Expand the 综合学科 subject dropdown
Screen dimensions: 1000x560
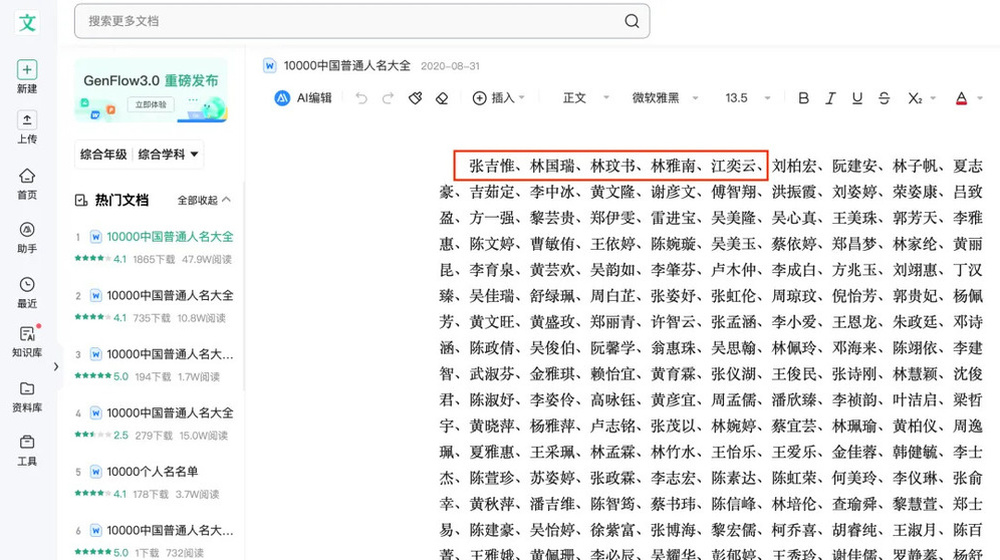click(168, 154)
